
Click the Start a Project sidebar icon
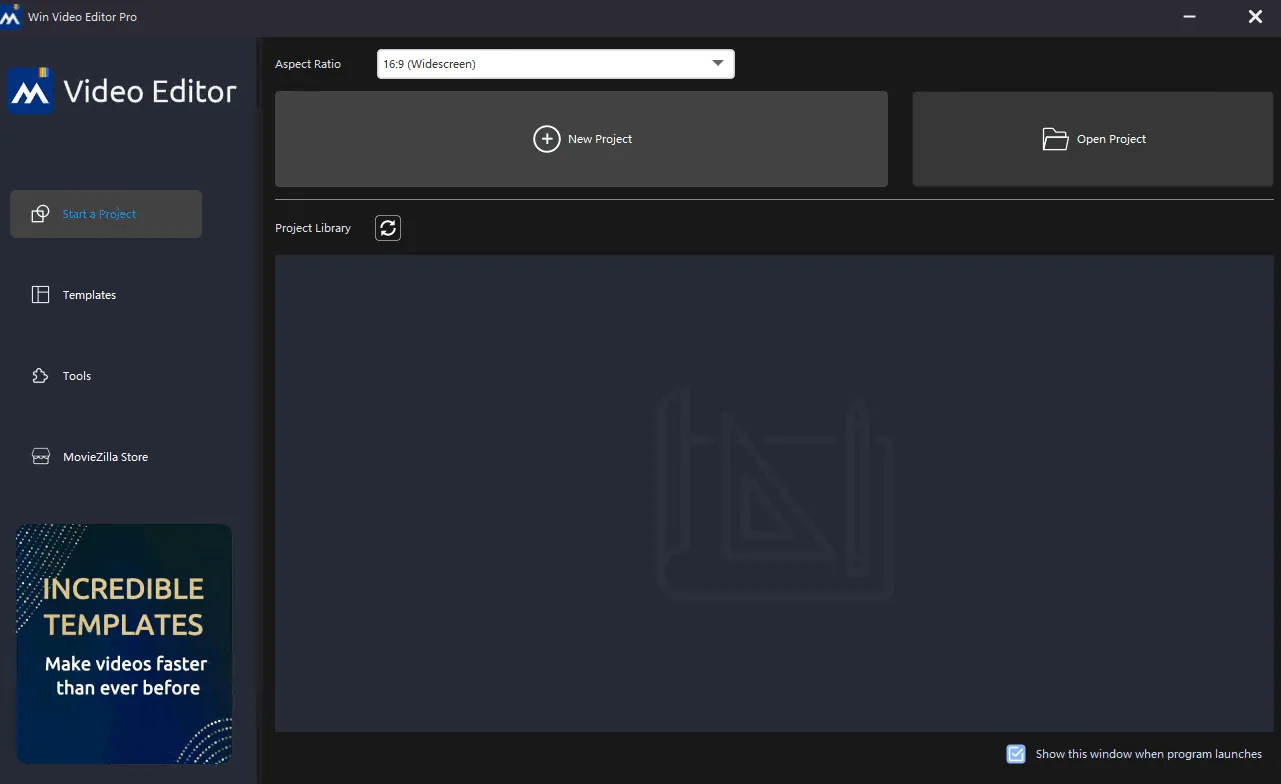click(41, 214)
